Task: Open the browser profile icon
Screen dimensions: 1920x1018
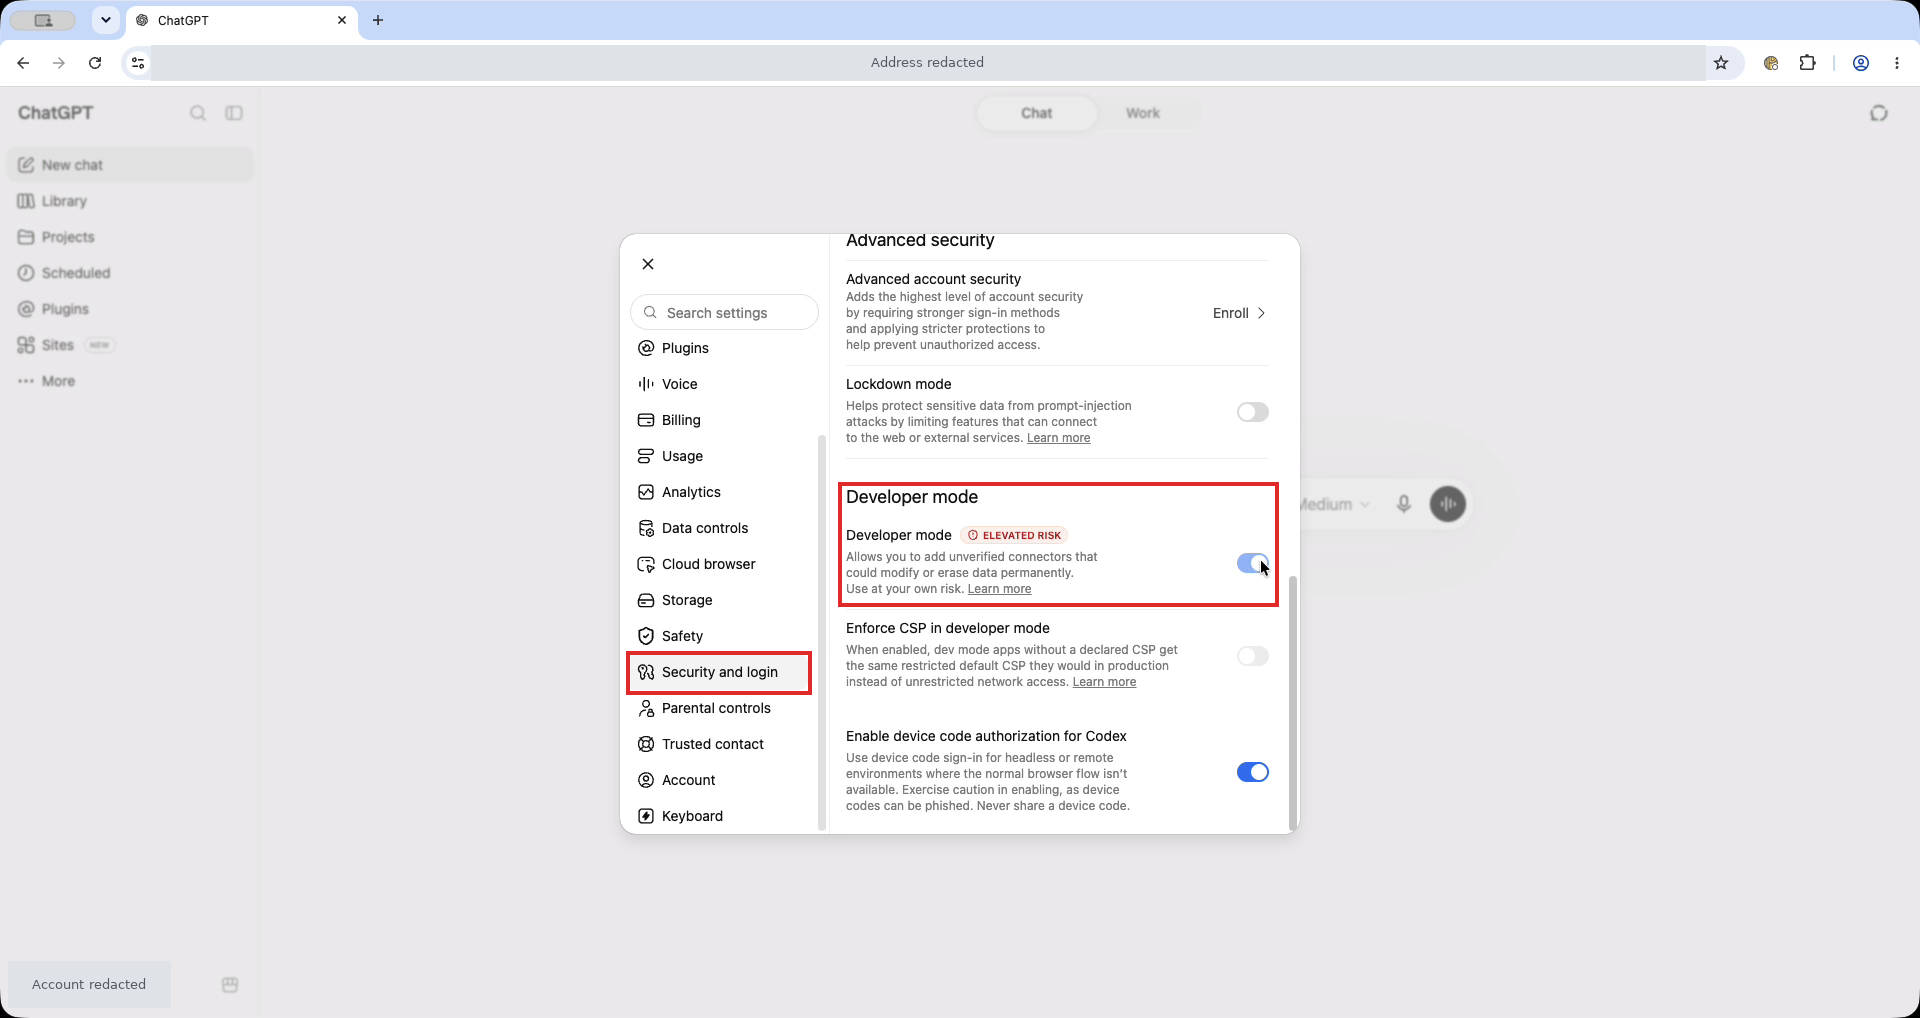Action: [x=1861, y=63]
